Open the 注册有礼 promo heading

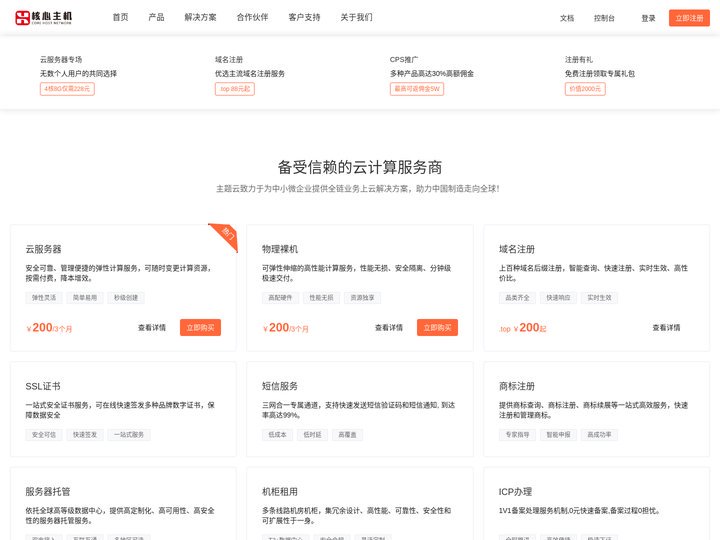(579, 60)
